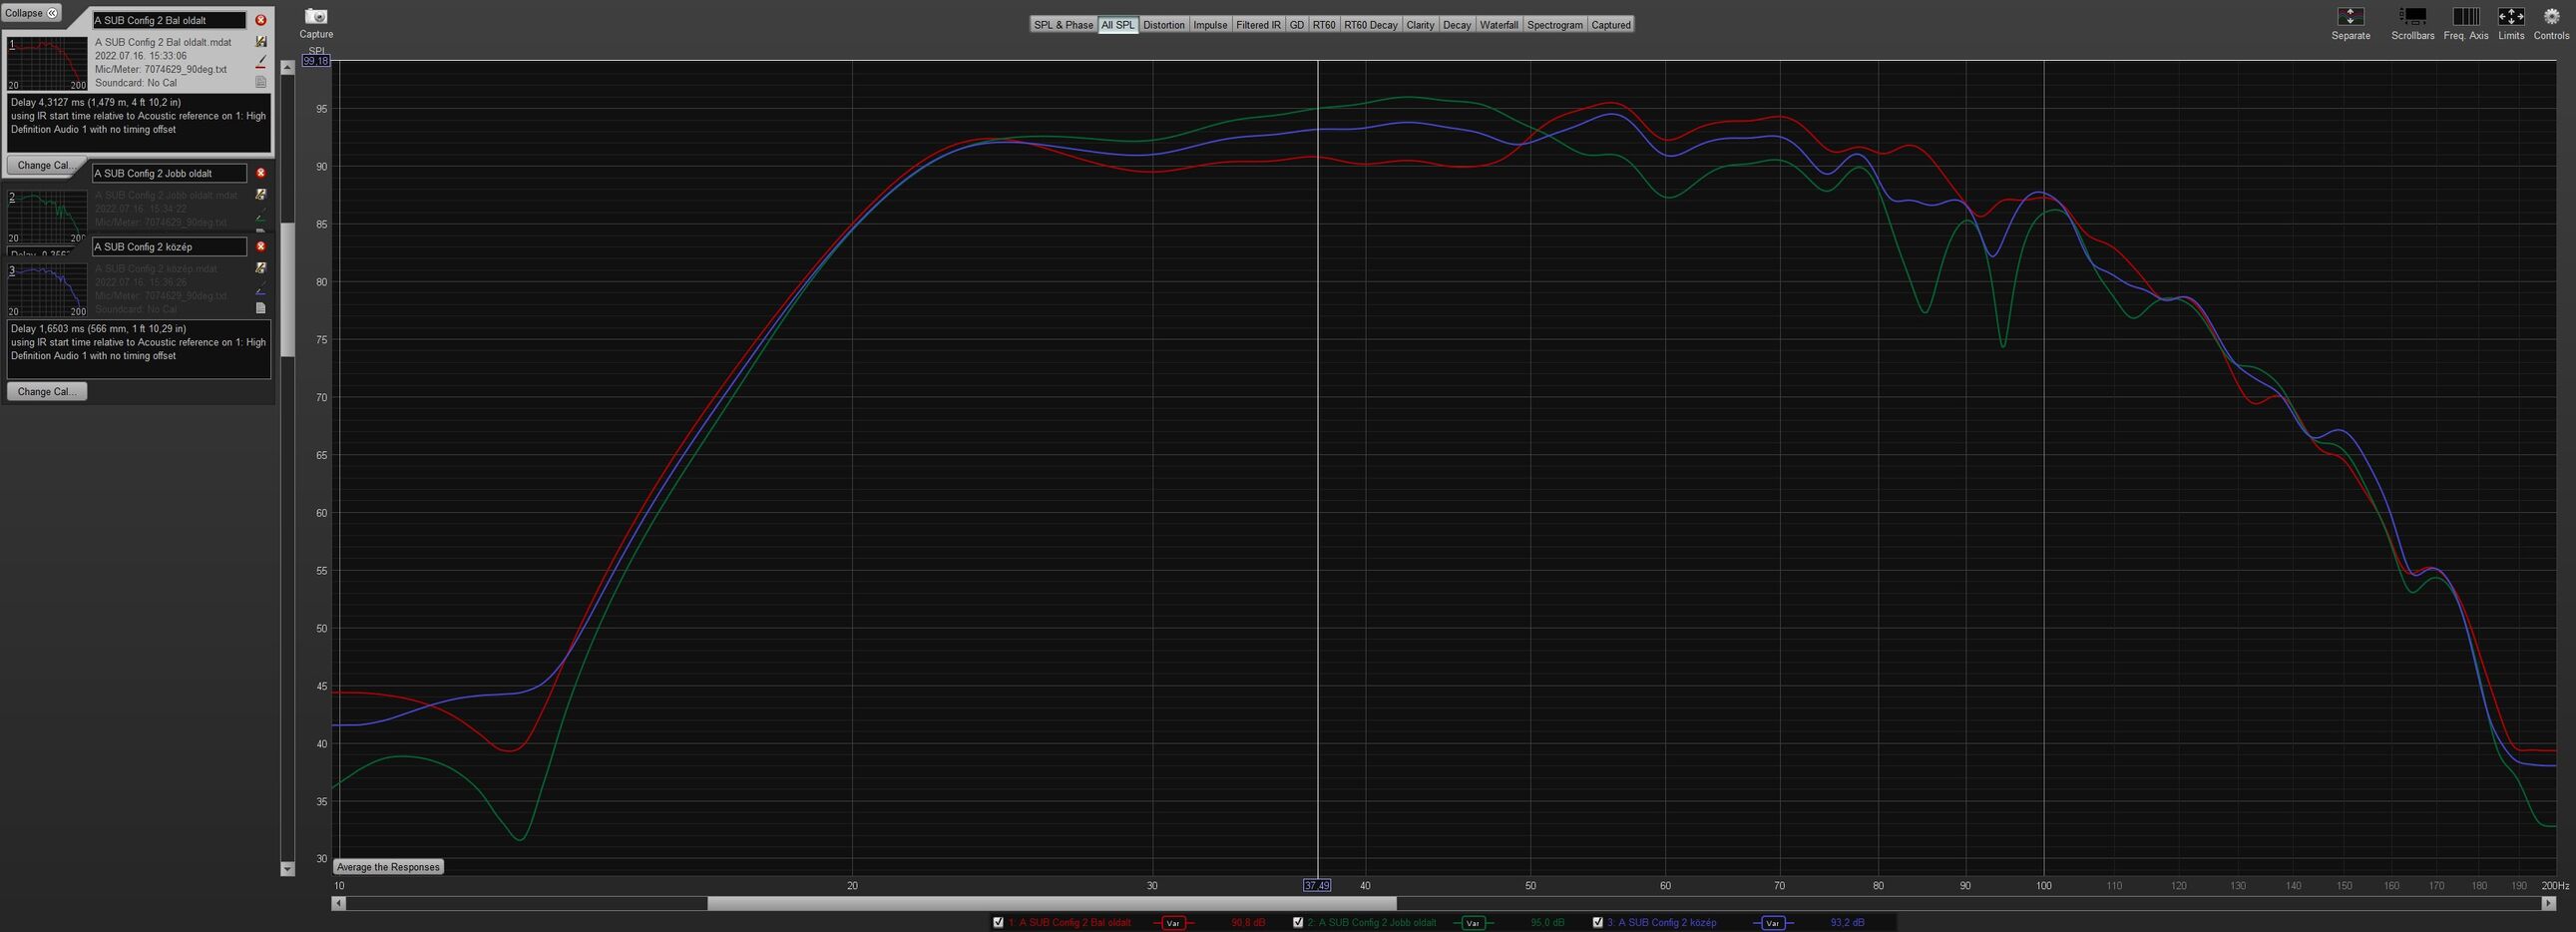Open Var smoothing for Bal oldalt trace
The height and width of the screenshot is (932, 2576).
click(1174, 922)
